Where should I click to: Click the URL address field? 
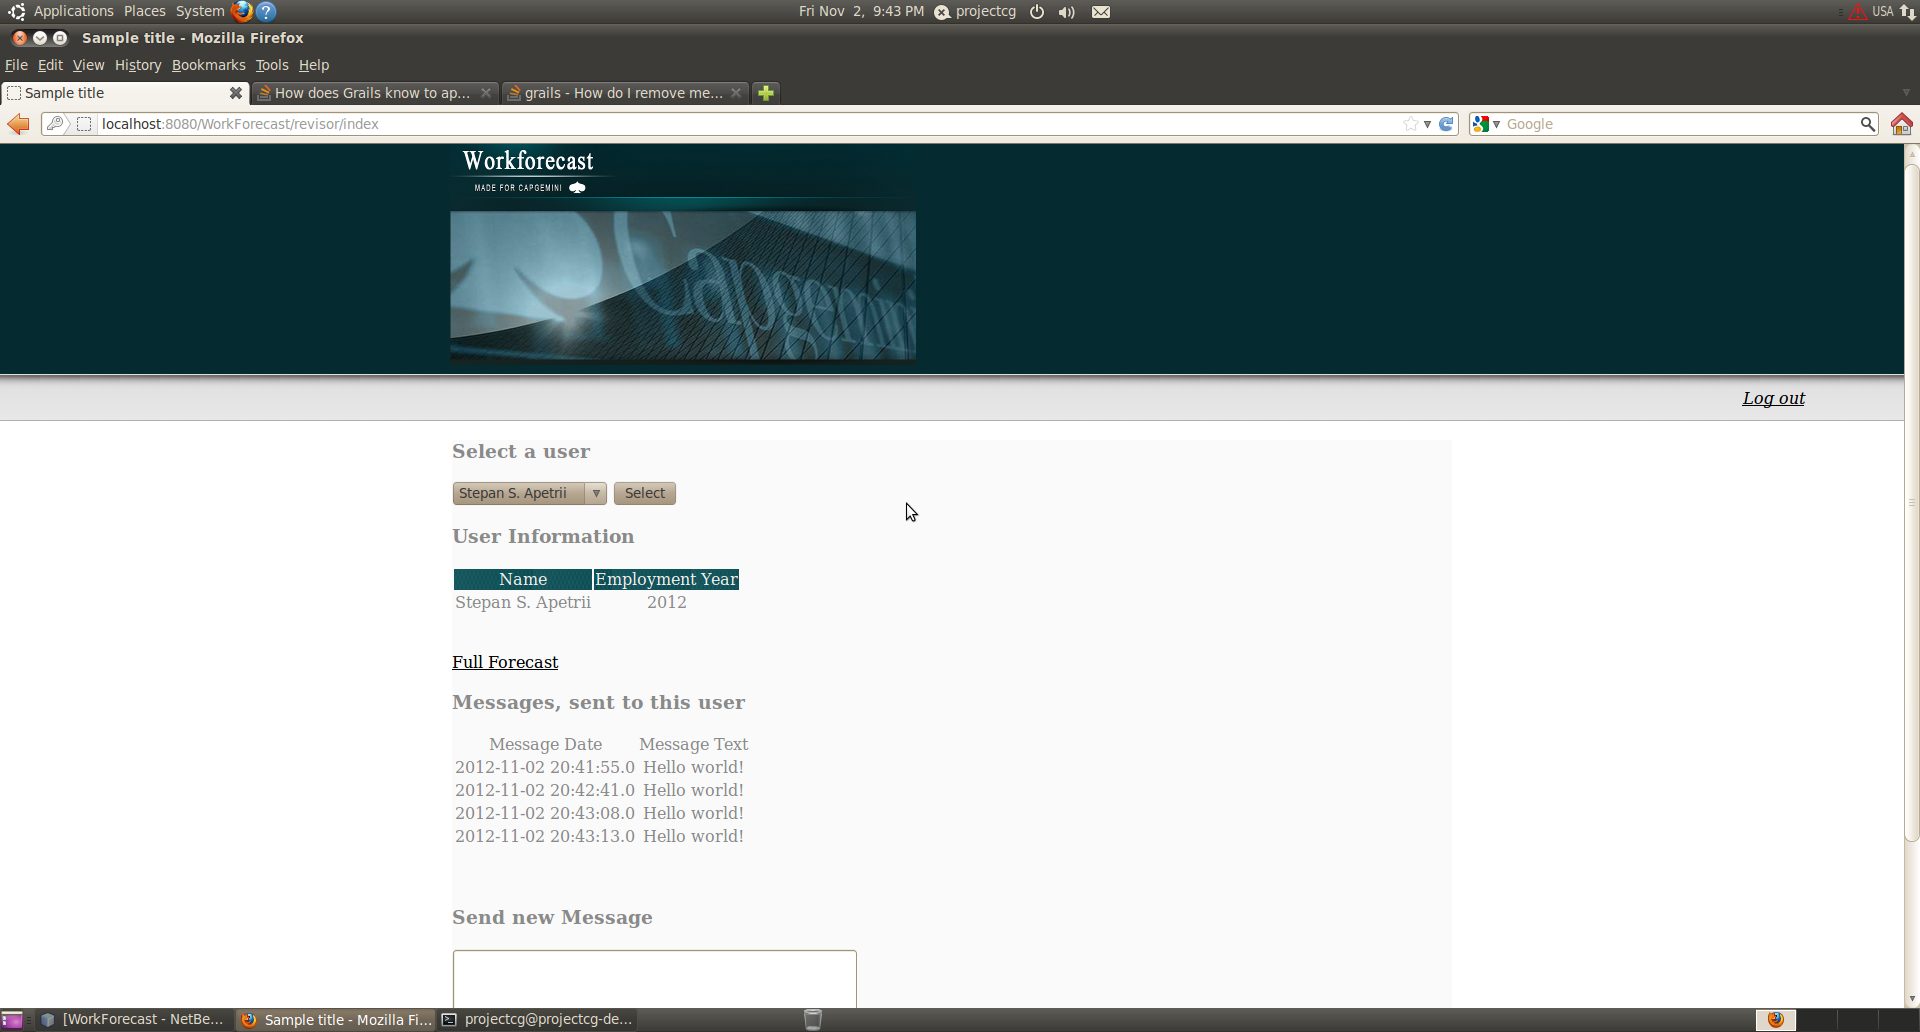pyautogui.click(x=750, y=124)
